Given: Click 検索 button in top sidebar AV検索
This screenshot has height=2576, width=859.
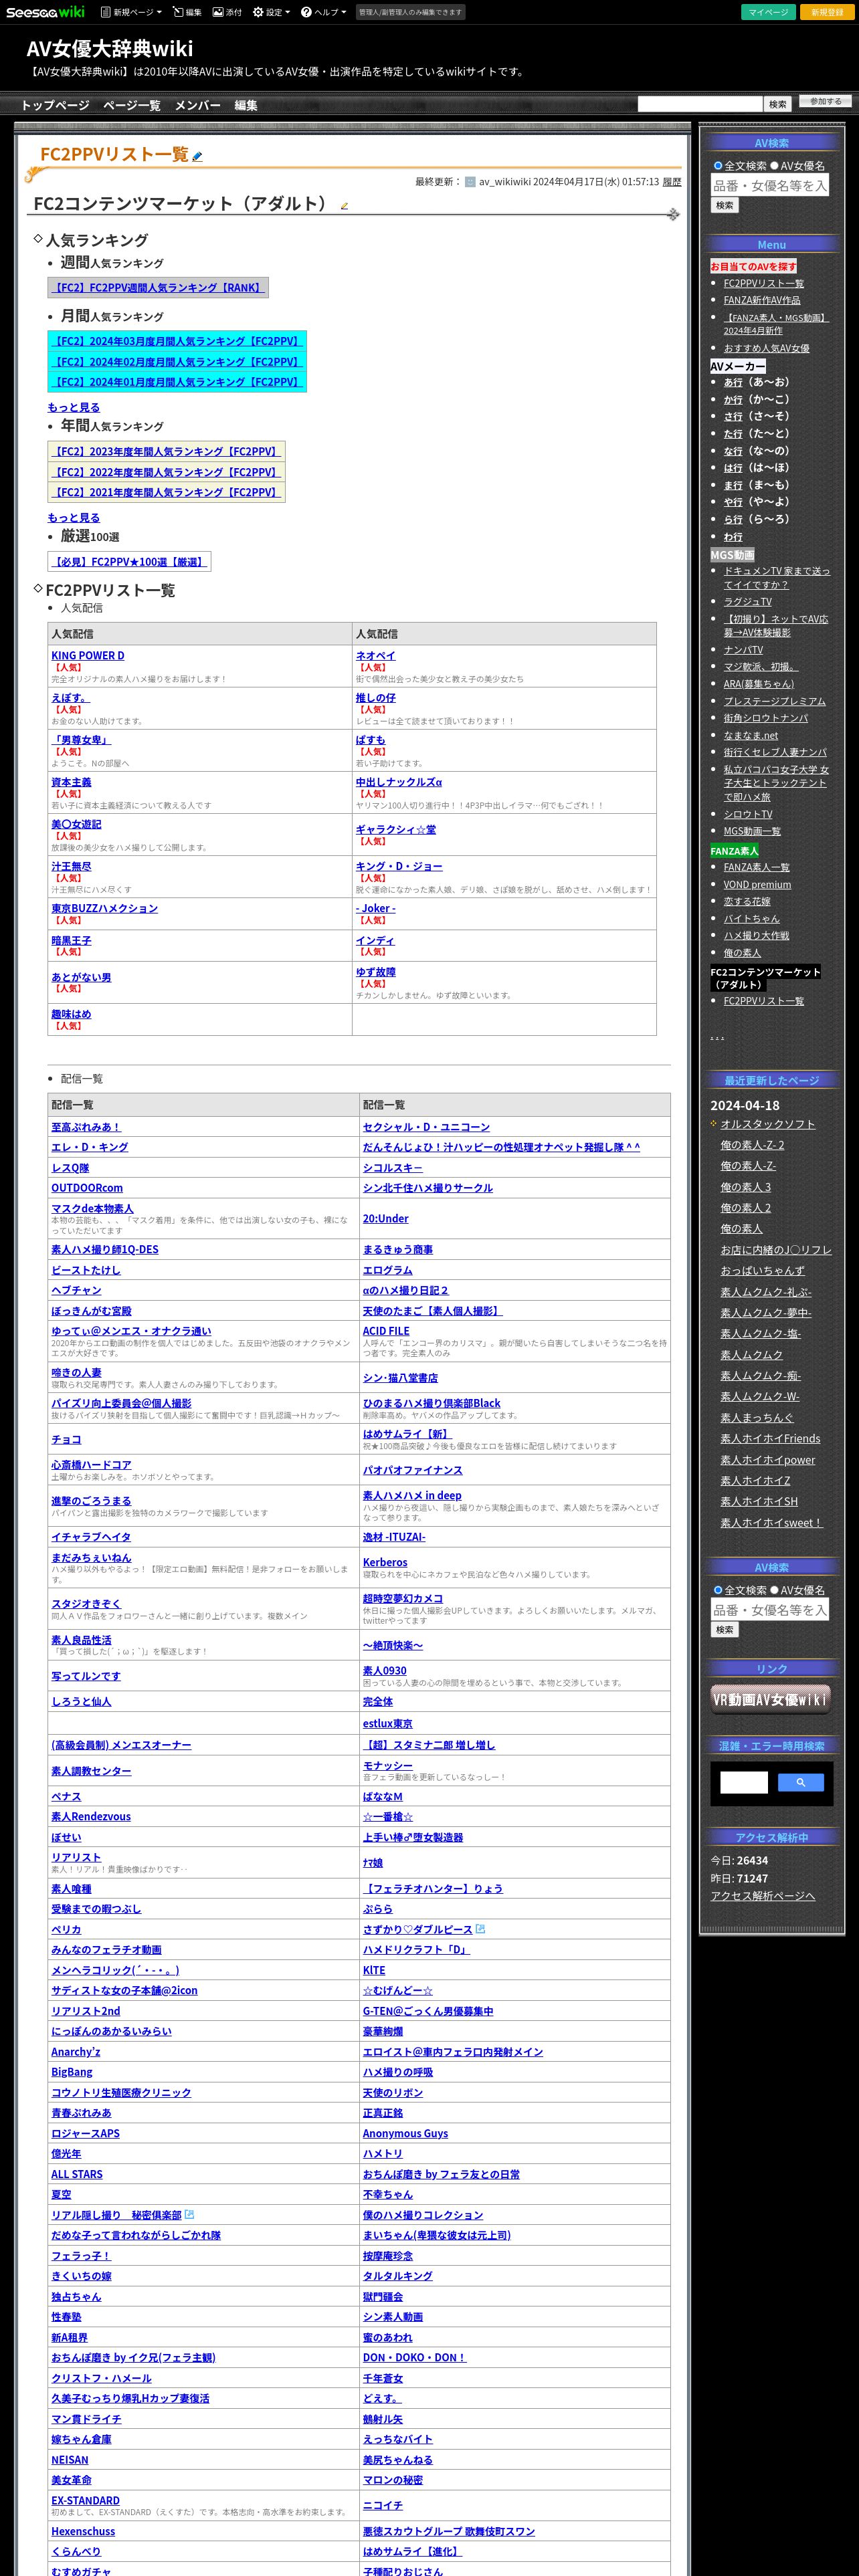Looking at the screenshot, I should point(725,205).
